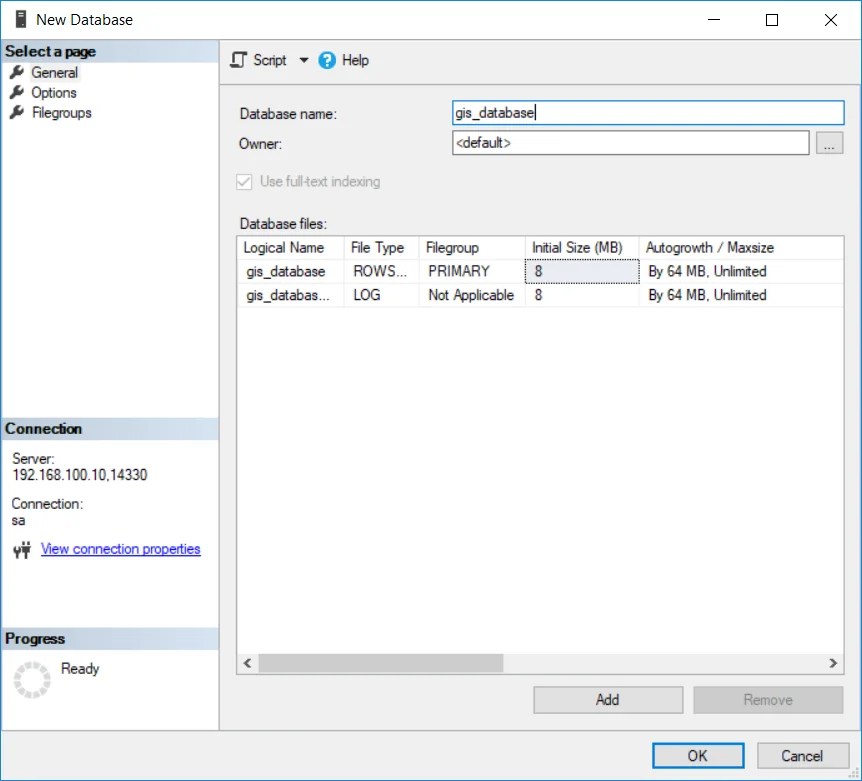Click the Autogrowth / Maxsize column header
The image size is (862, 781).
coord(741,248)
